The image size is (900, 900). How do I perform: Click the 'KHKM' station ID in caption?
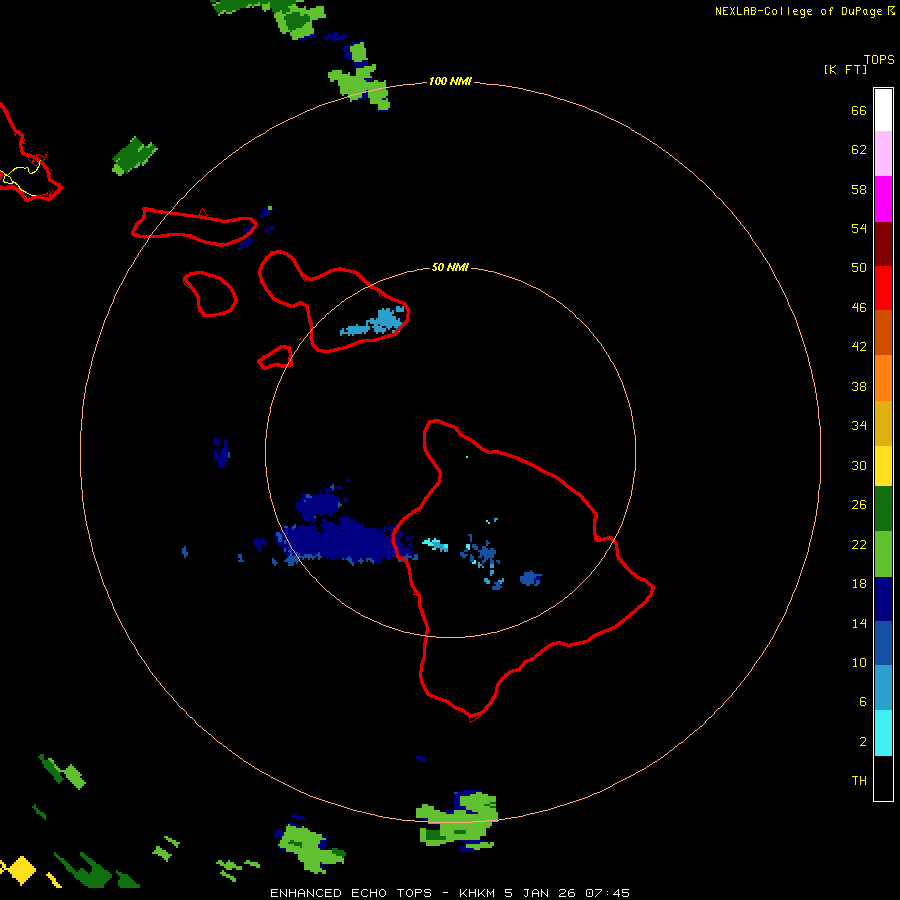pos(476,893)
